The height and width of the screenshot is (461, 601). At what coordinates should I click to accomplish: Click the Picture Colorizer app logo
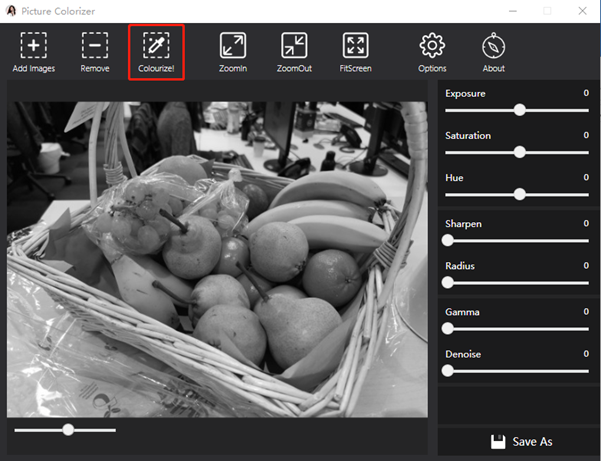coord(11,11)
